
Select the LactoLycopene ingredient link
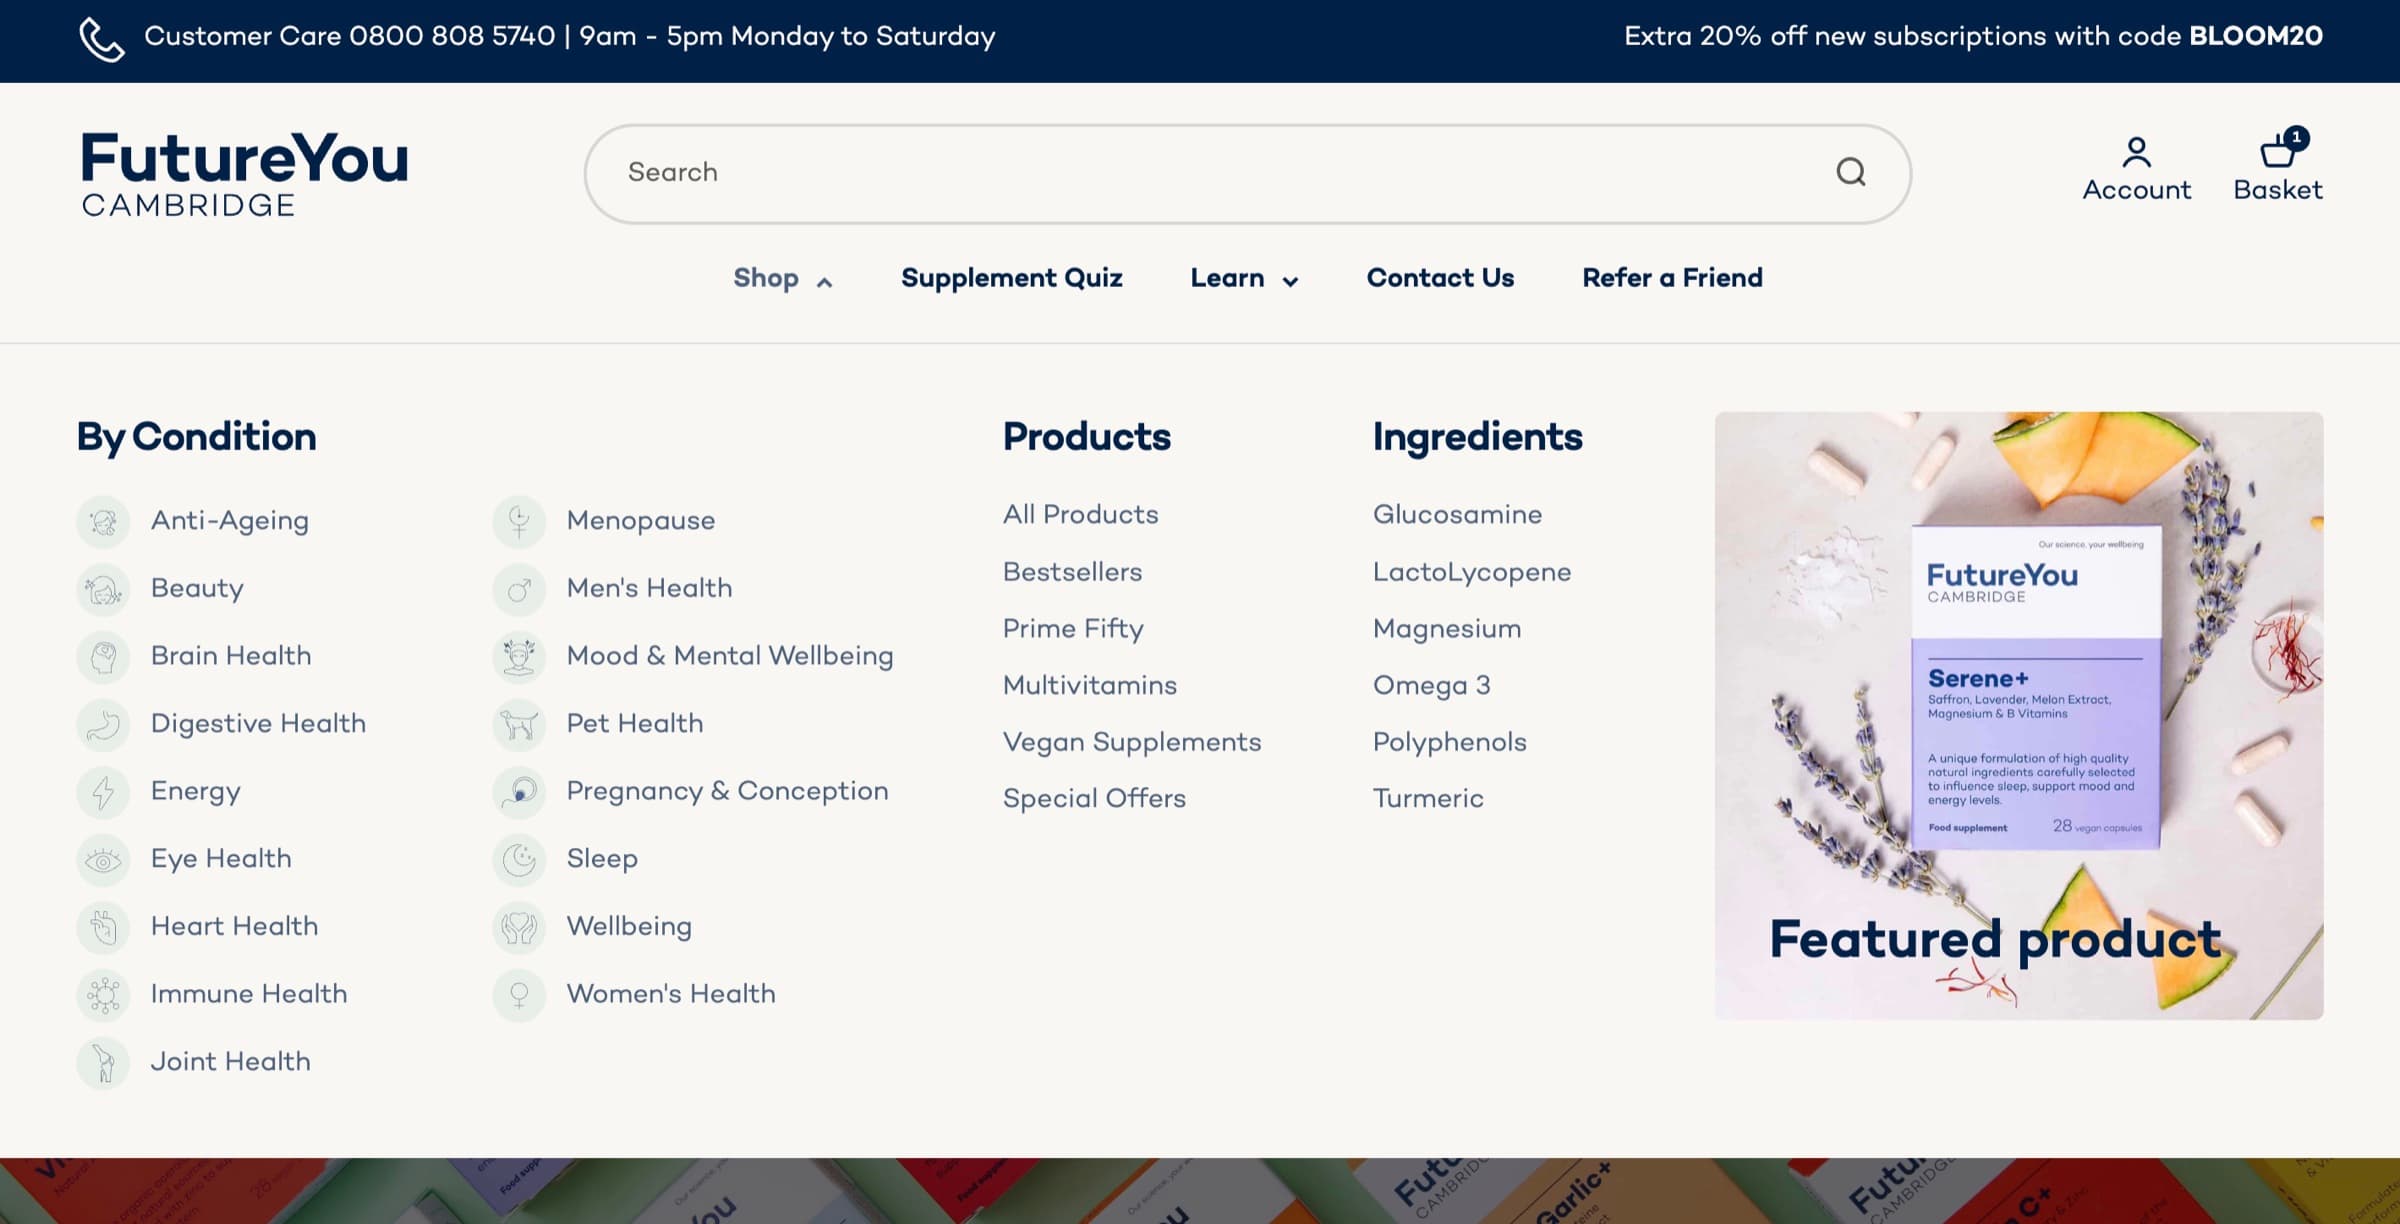pyautogui.click(x=1472, y=573)
